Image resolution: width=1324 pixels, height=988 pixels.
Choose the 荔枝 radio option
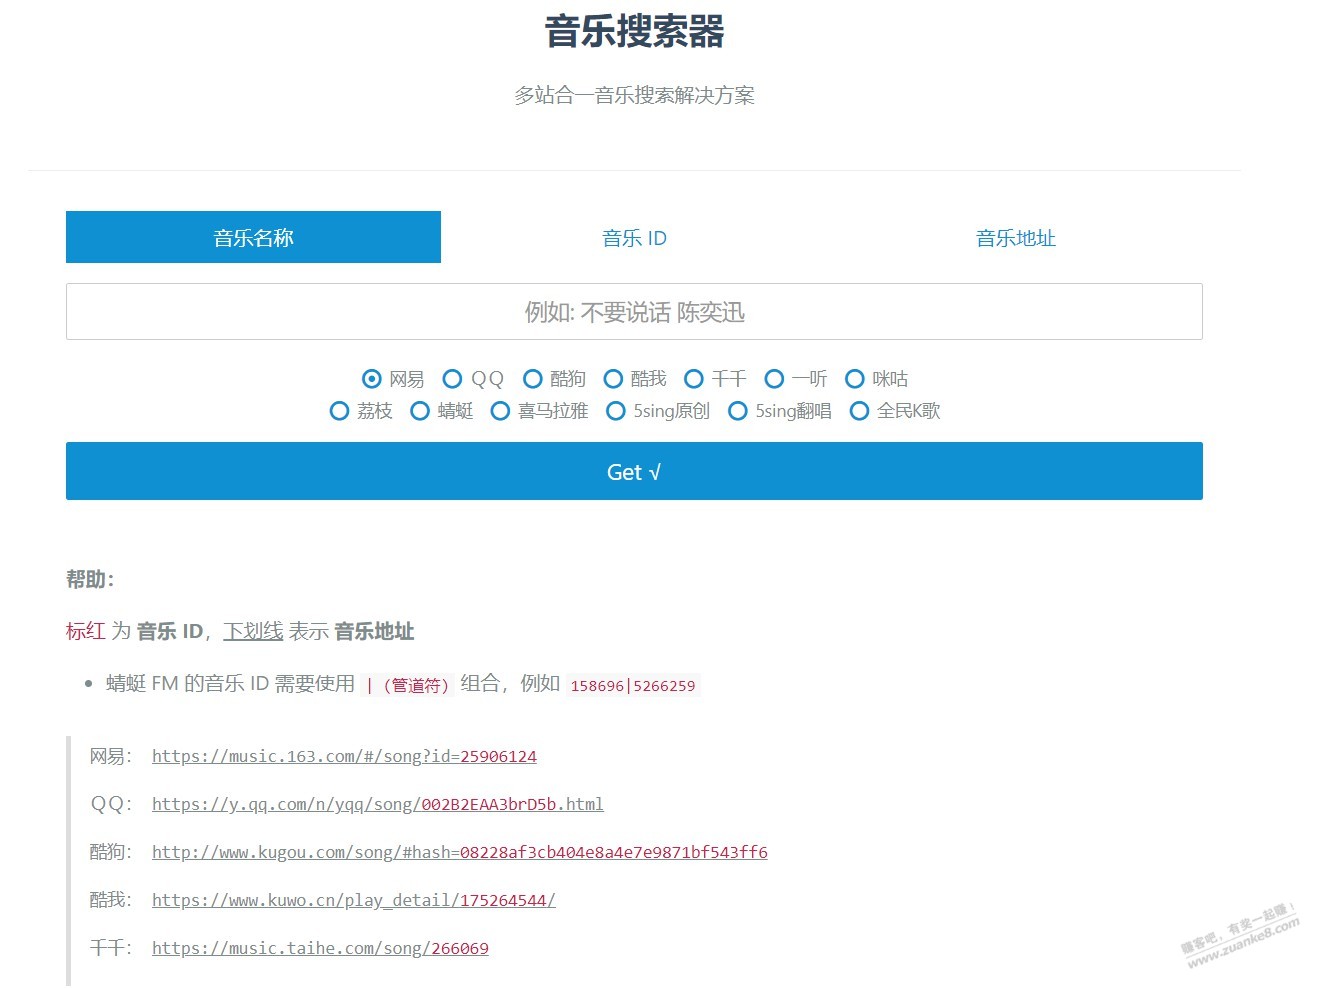[340, 411]
